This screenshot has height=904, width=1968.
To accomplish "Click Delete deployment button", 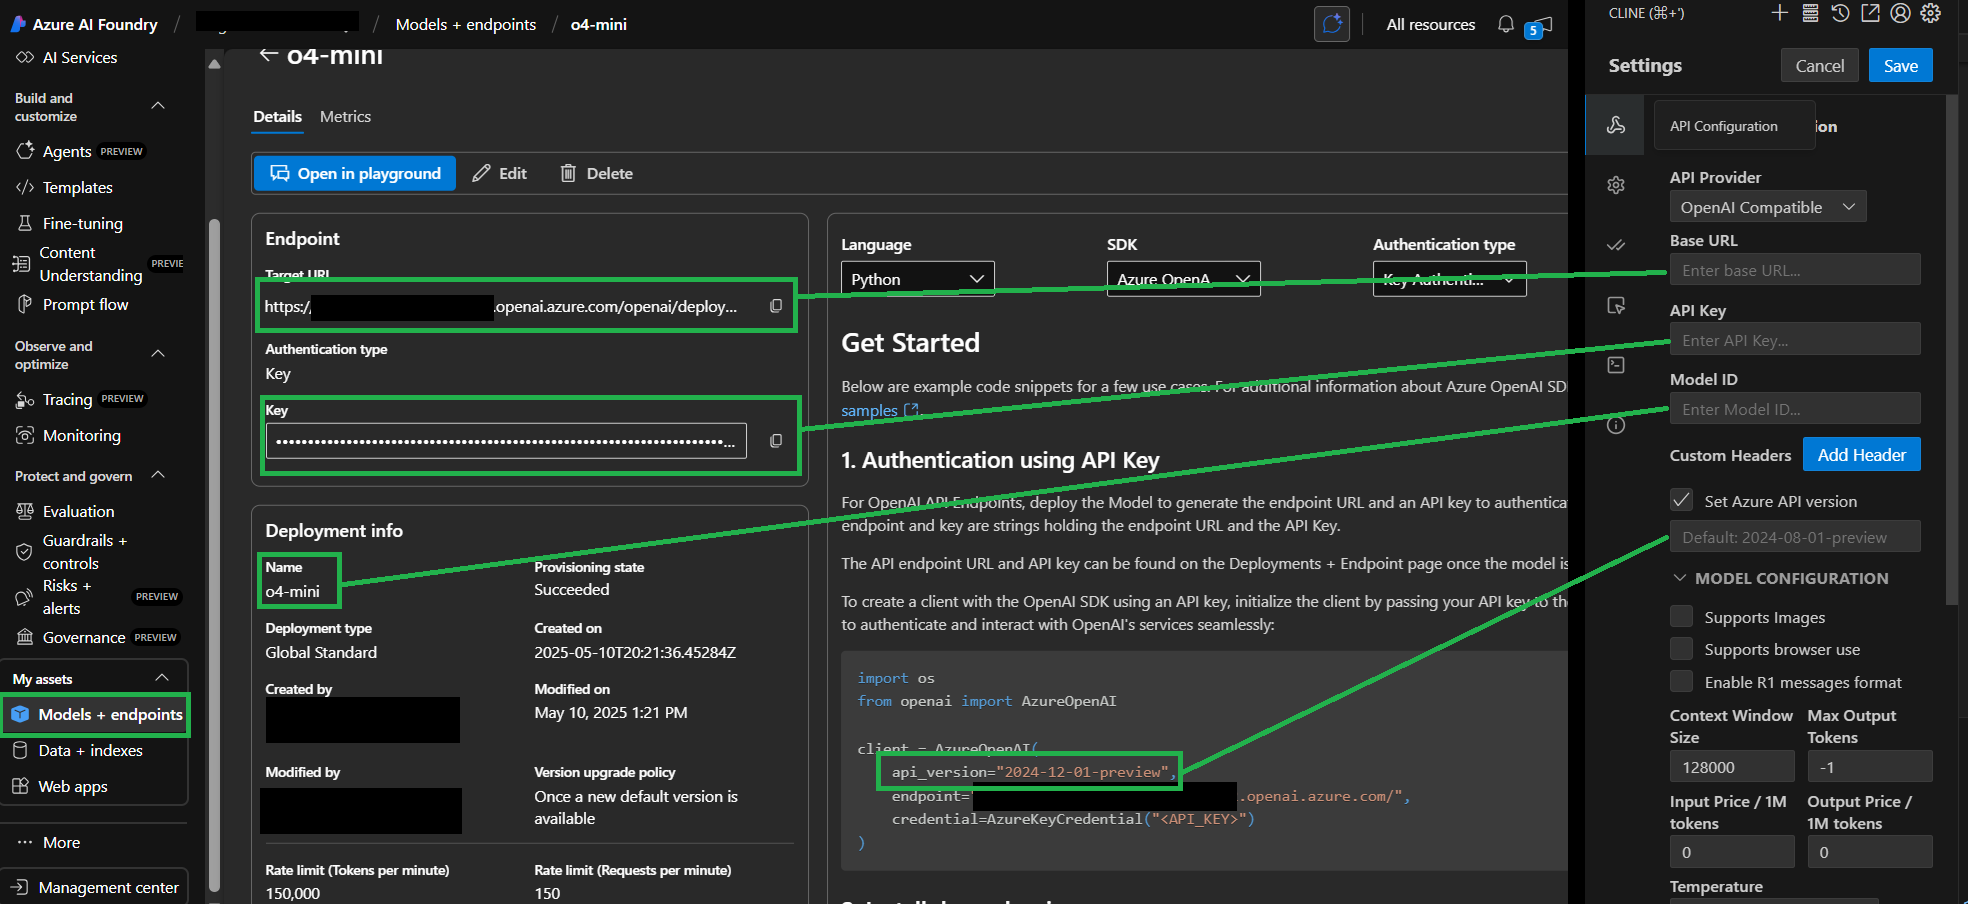I will pos(596,173).
